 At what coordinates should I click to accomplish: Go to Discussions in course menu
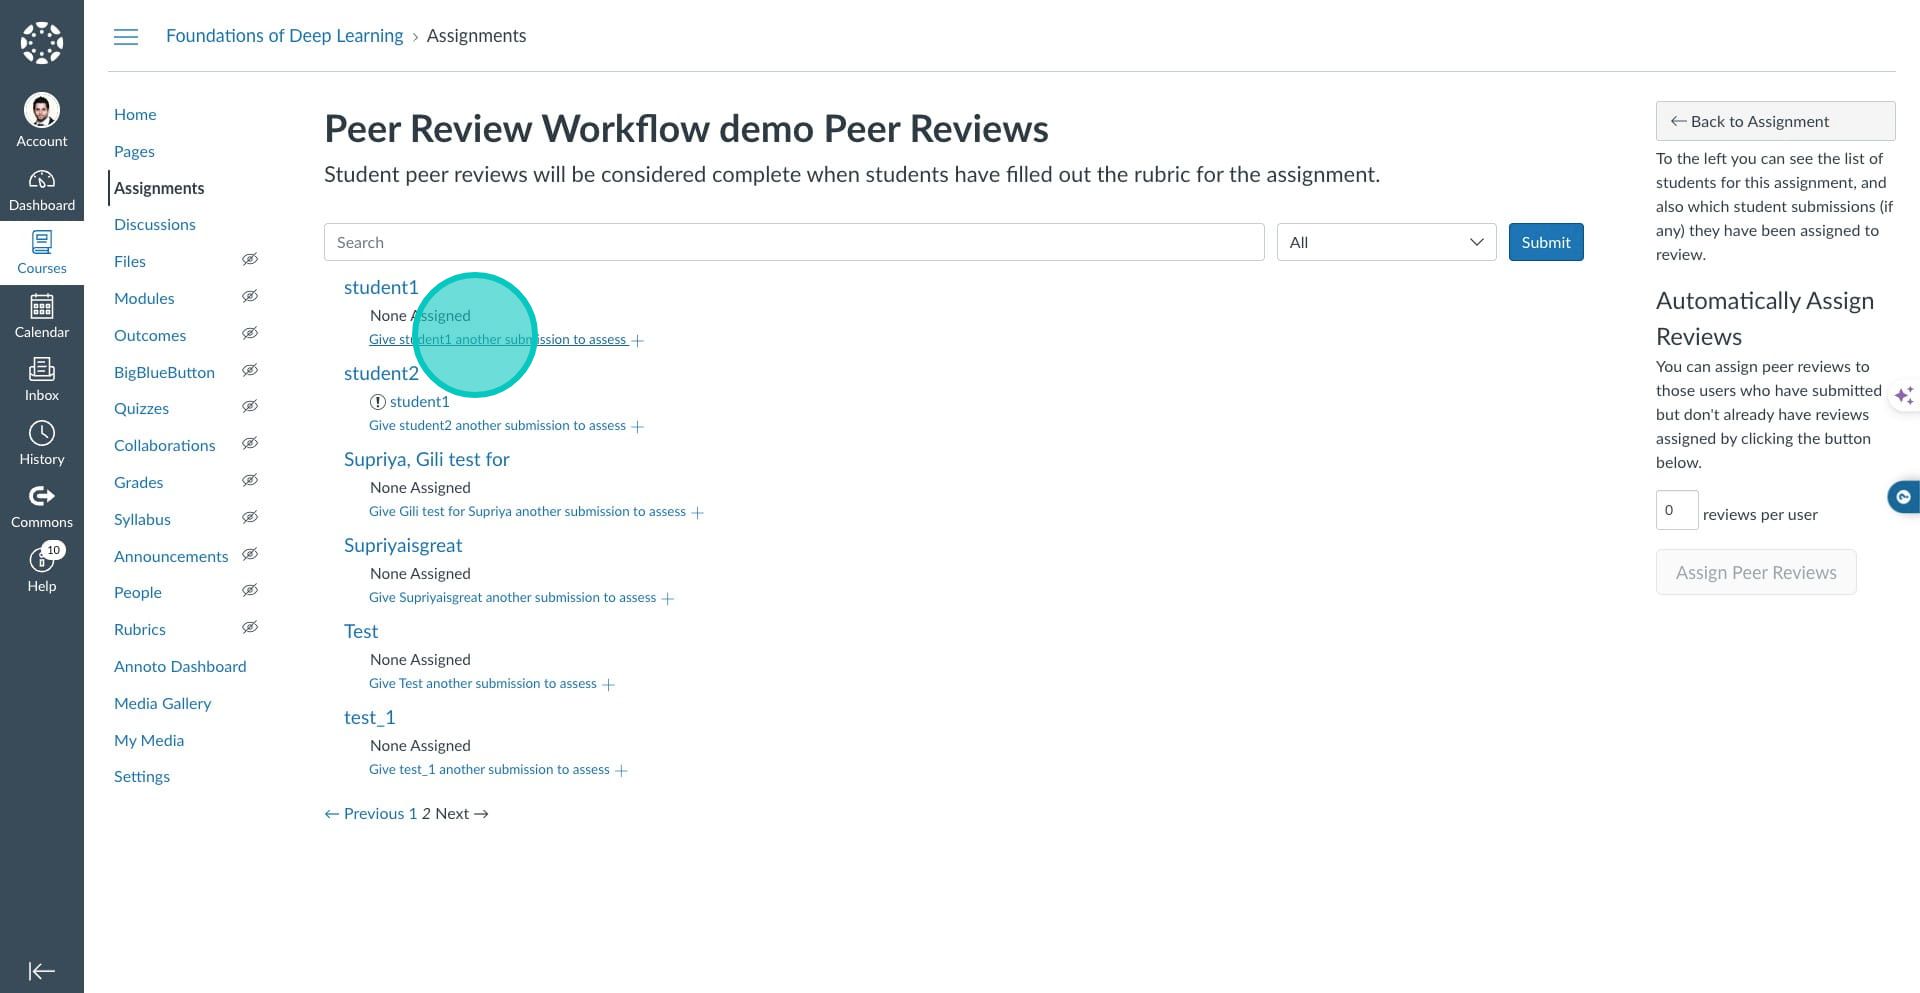(x=155, y=225)
